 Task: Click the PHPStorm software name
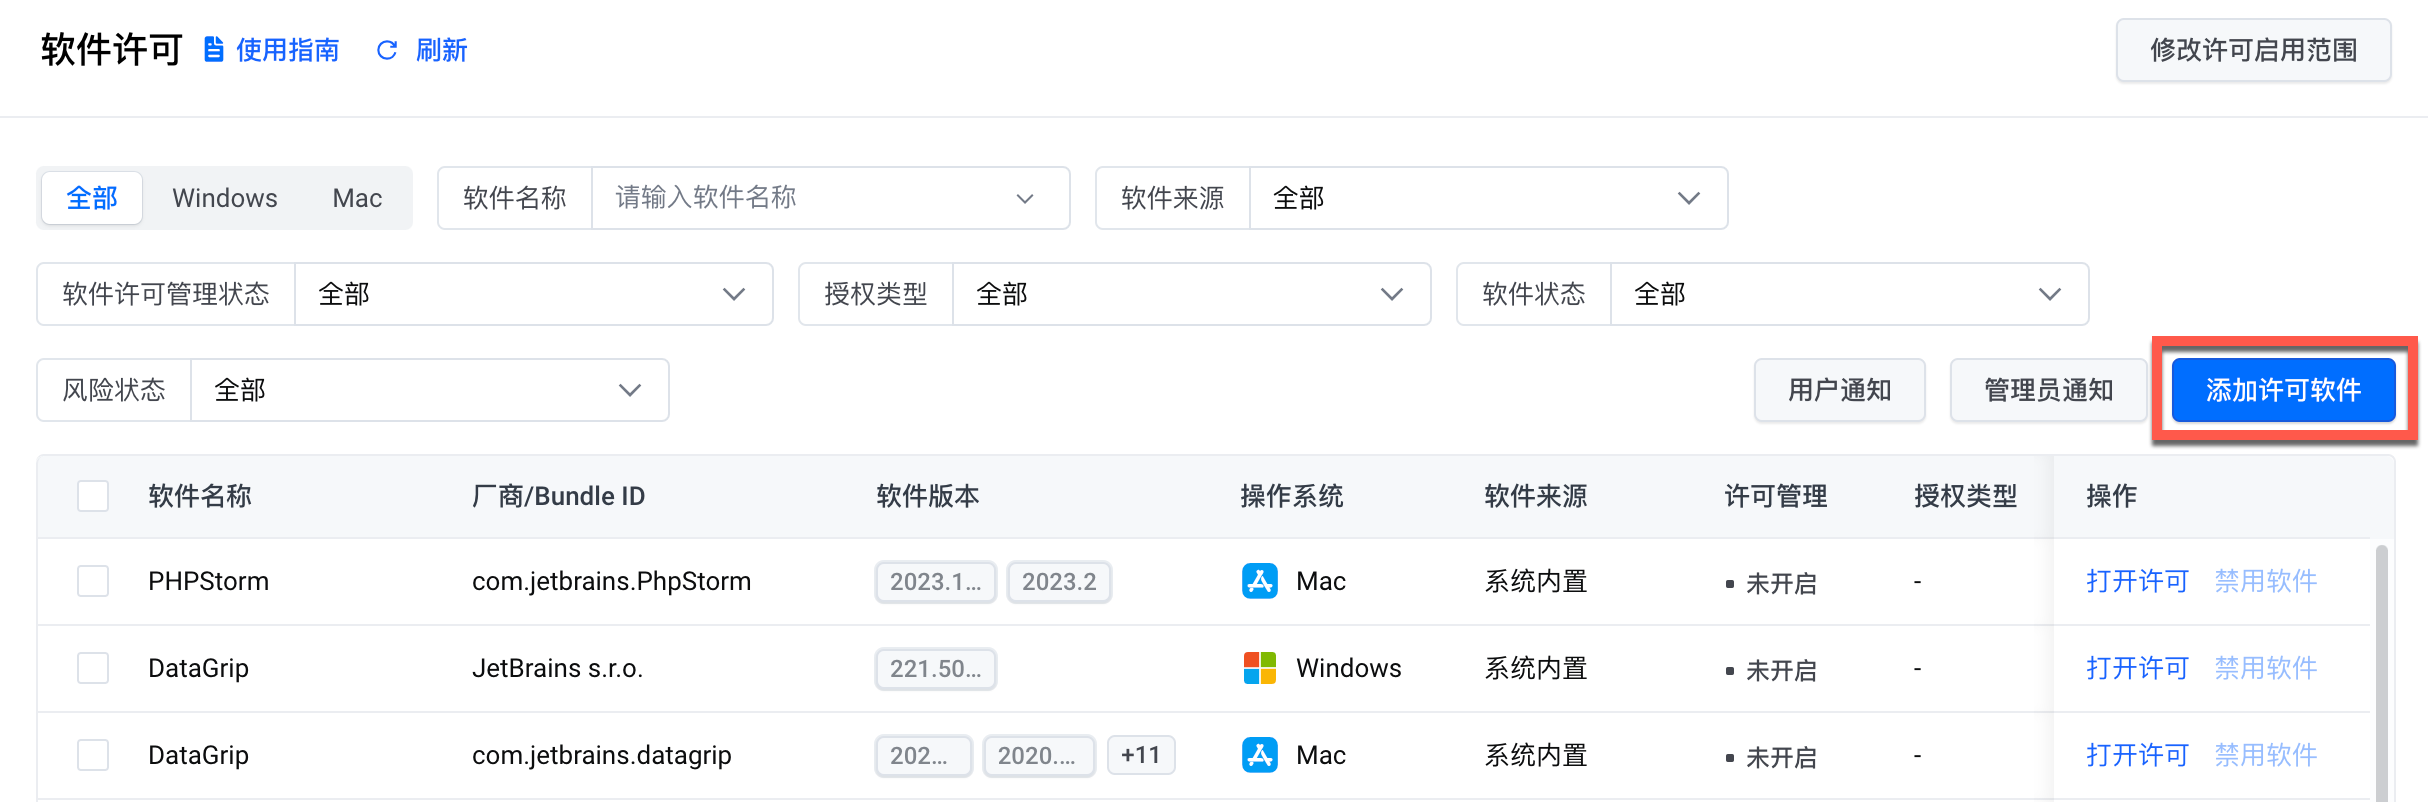pos(208,581)
